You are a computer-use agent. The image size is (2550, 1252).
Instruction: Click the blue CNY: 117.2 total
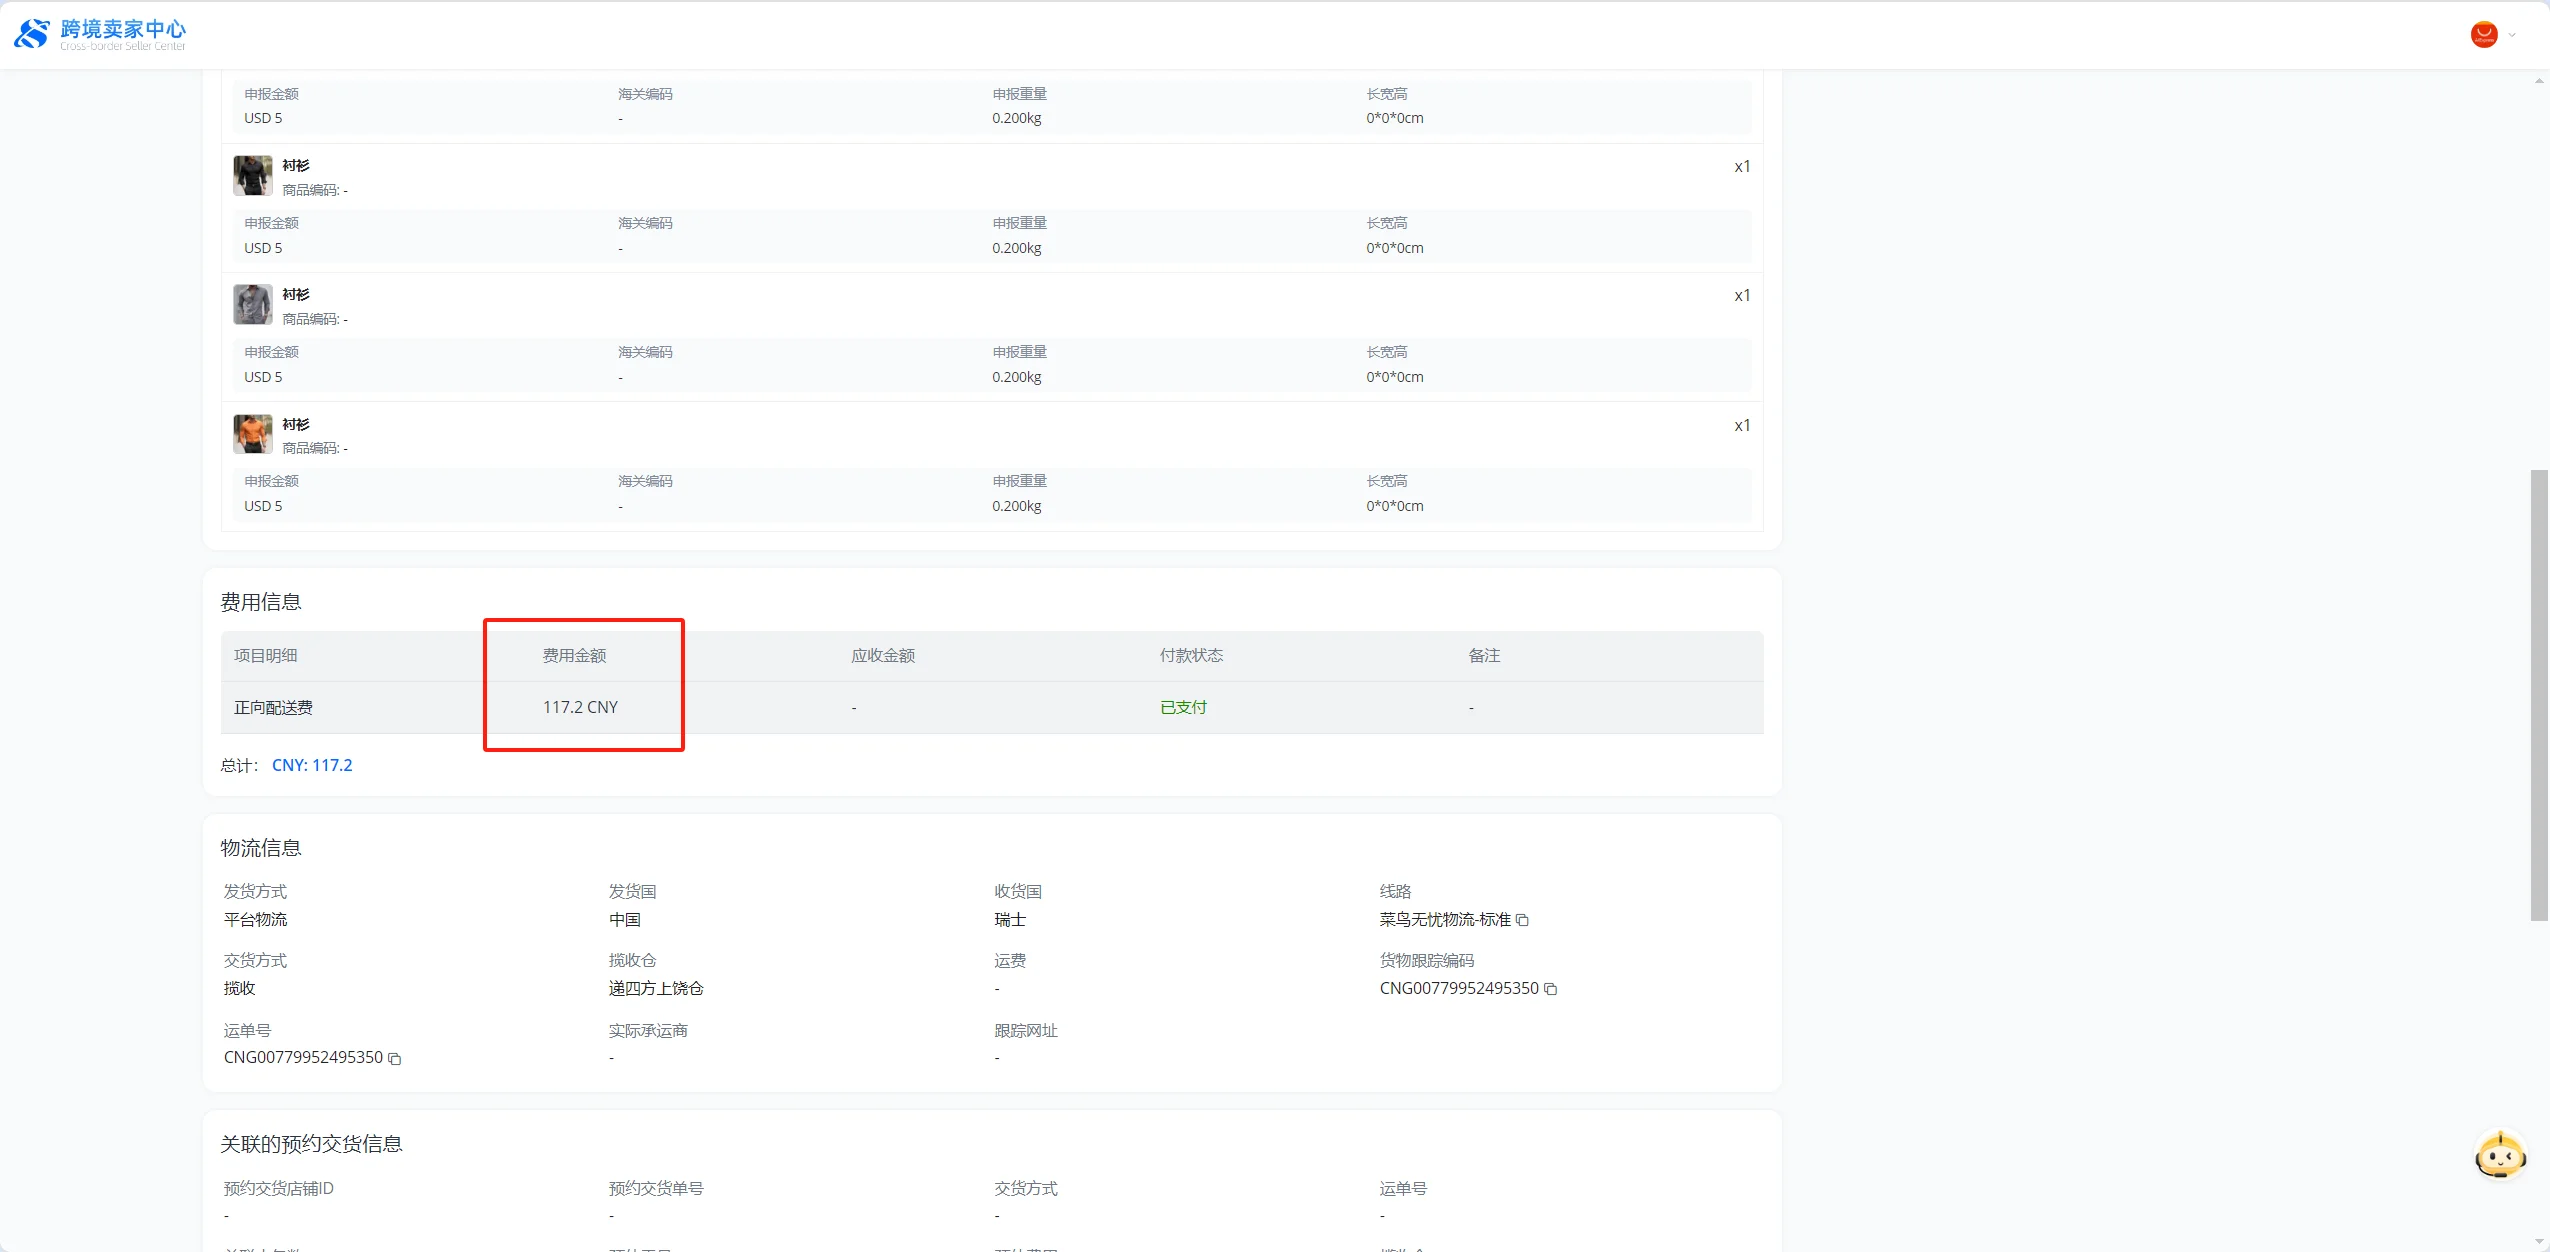[x=312, y=765]
